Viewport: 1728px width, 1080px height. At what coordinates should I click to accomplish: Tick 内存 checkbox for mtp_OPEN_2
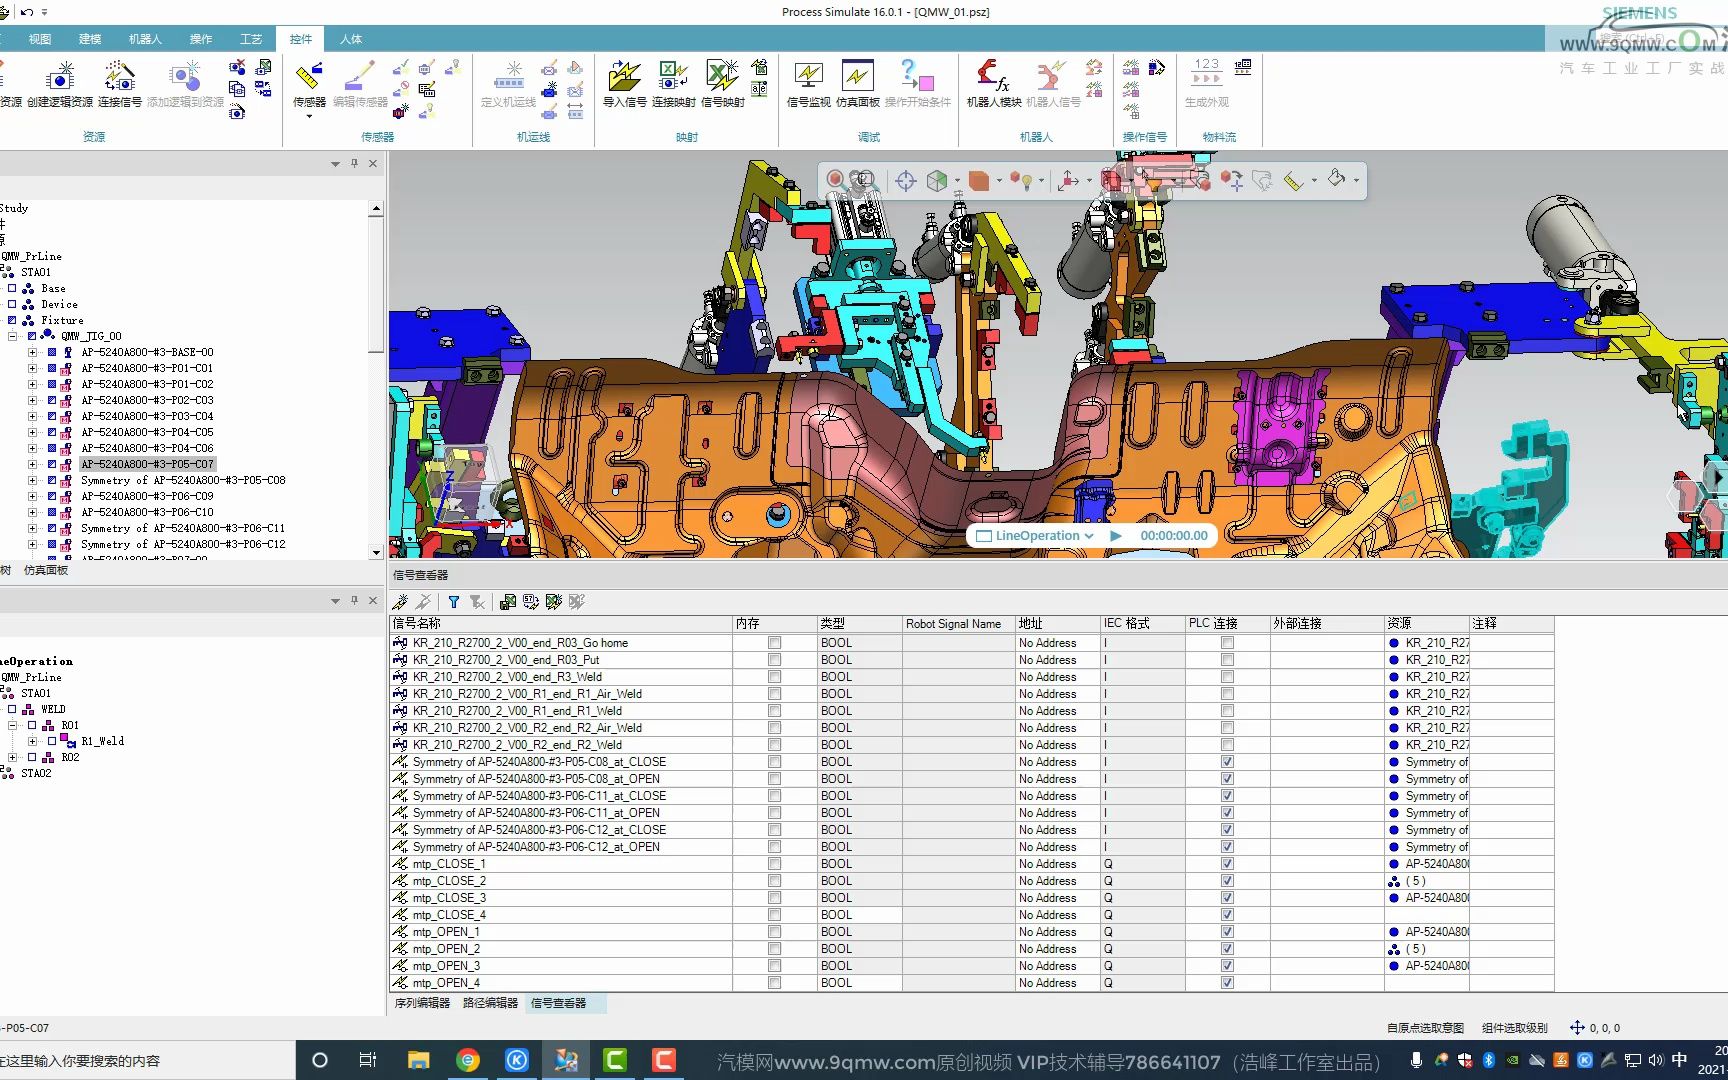pyautogui.click(x=775, y=949)
